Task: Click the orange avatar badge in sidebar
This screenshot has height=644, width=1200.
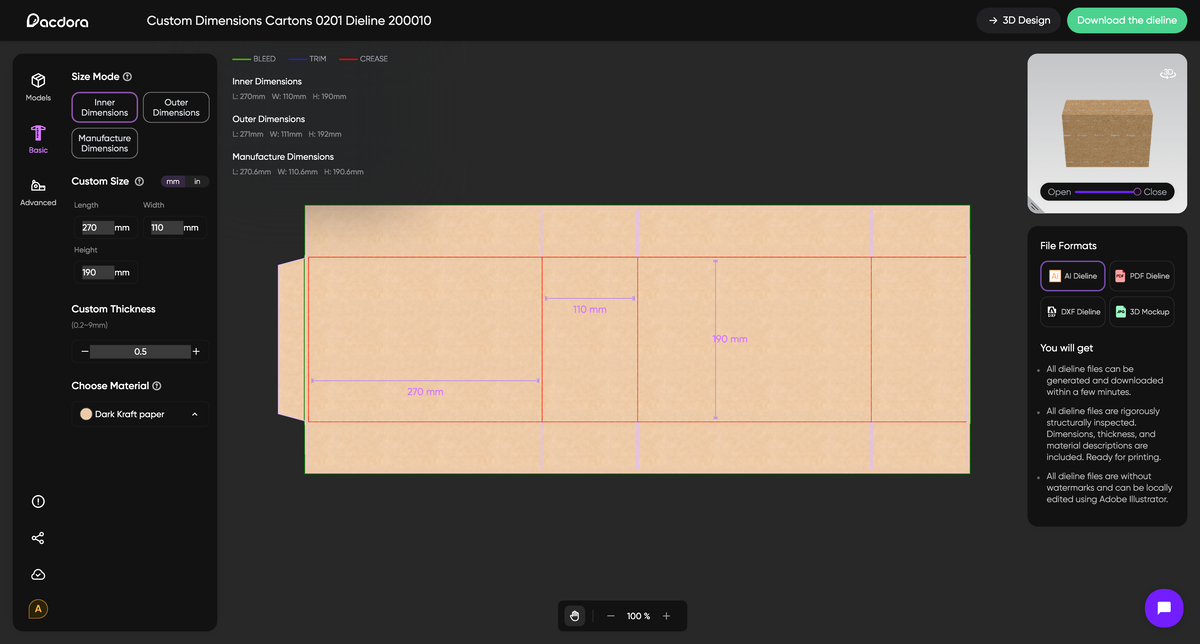Action: coord(37,608)
